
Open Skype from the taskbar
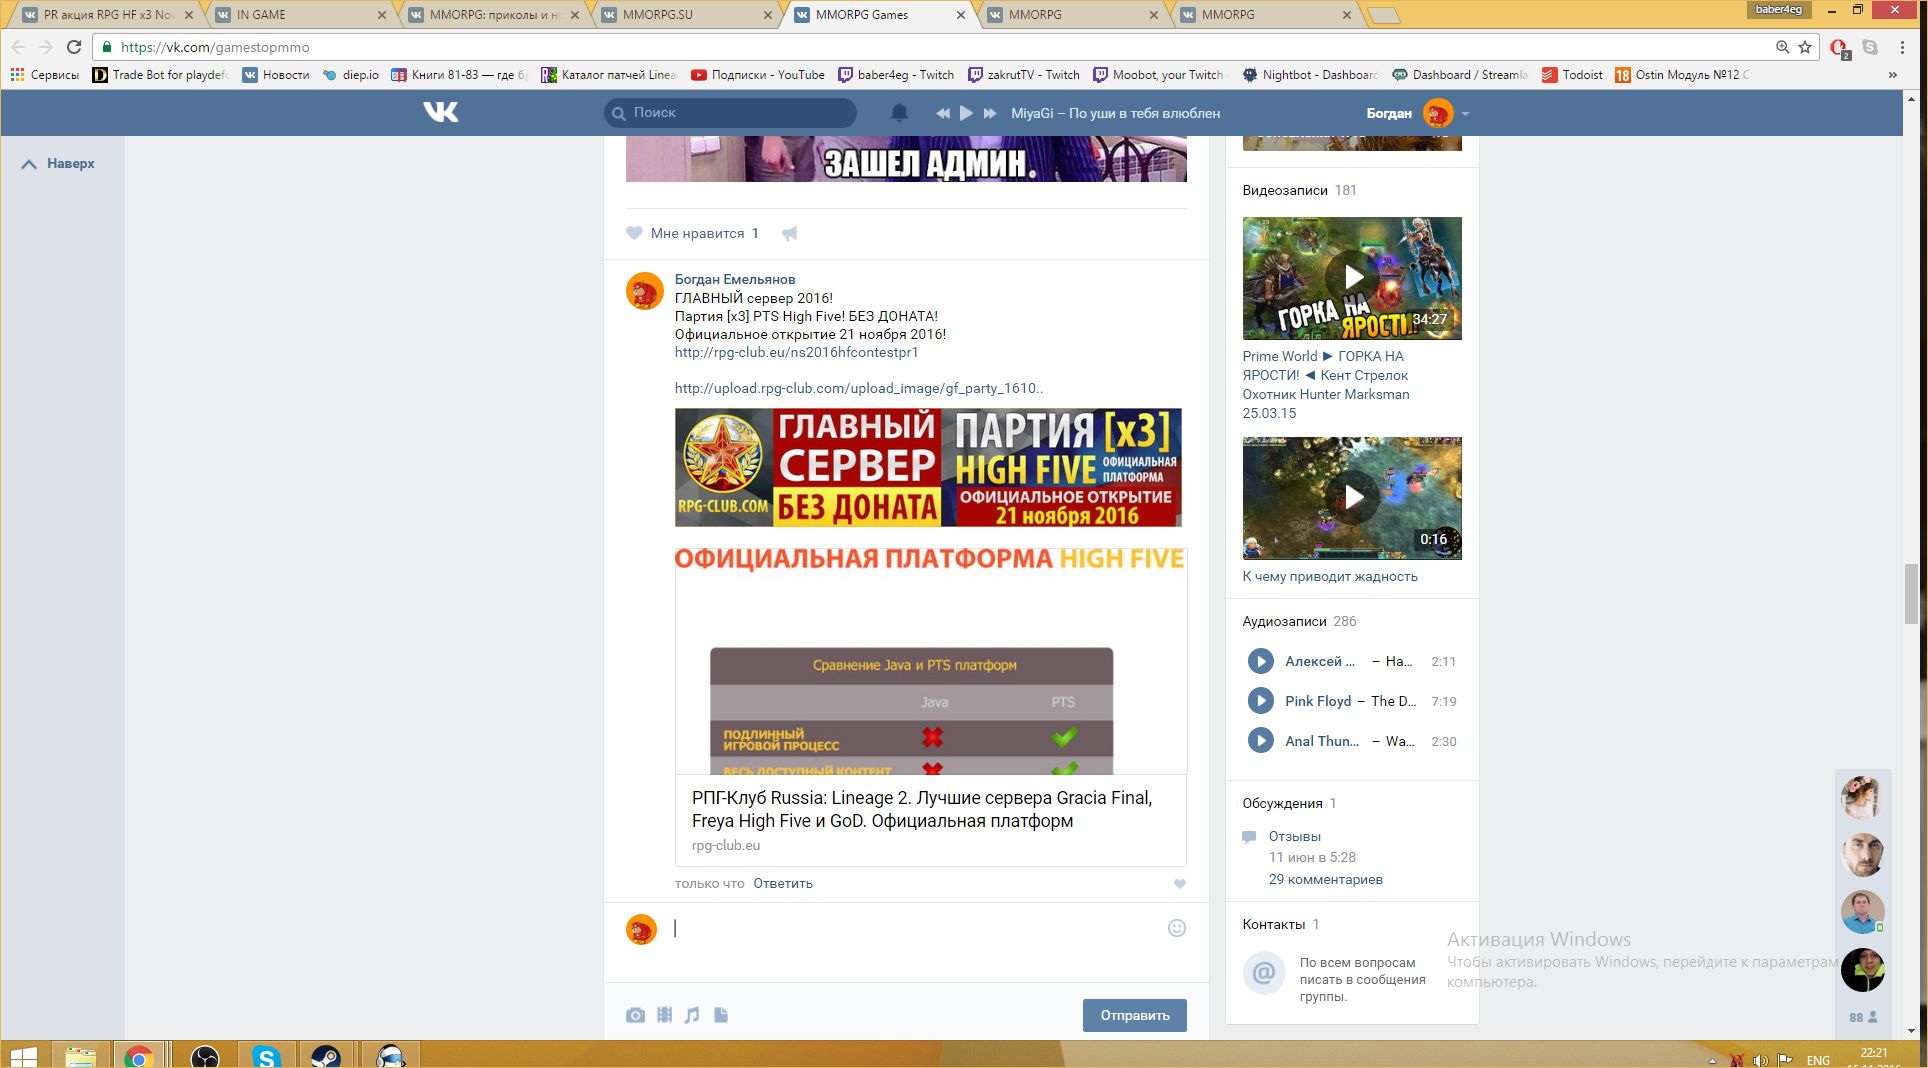265,1056
